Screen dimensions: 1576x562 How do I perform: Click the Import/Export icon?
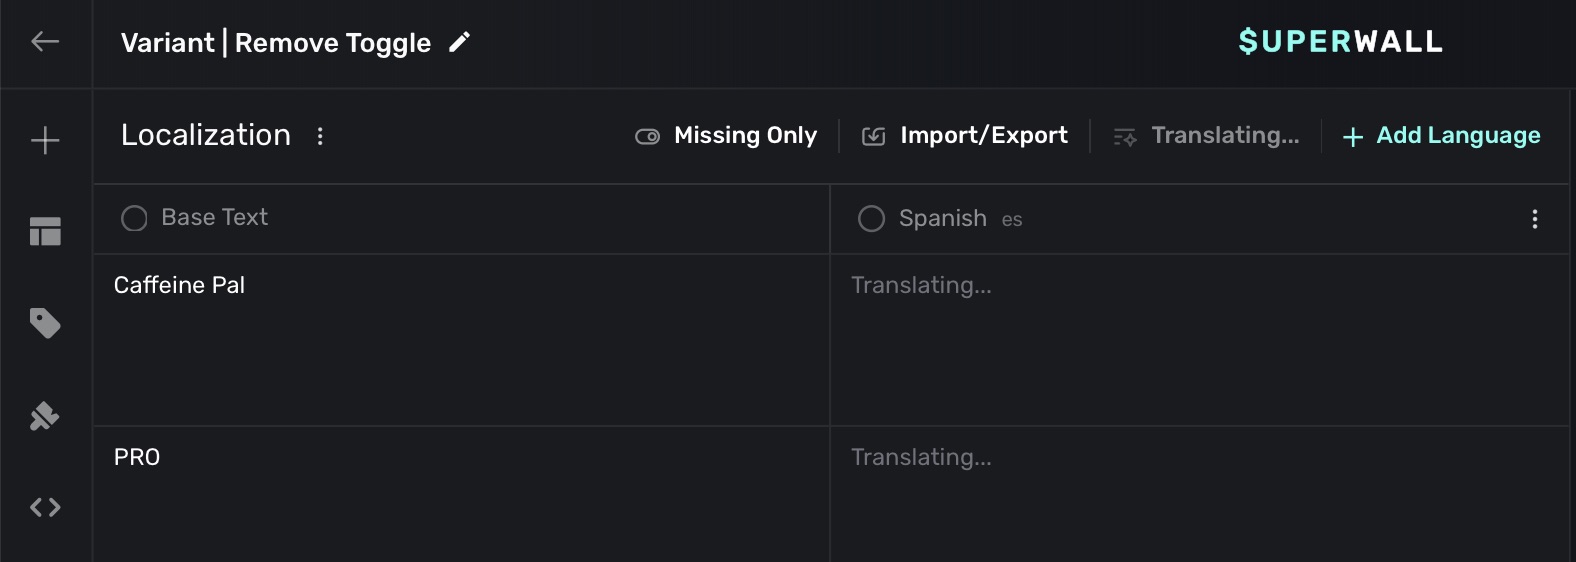(x=873, y=136)
